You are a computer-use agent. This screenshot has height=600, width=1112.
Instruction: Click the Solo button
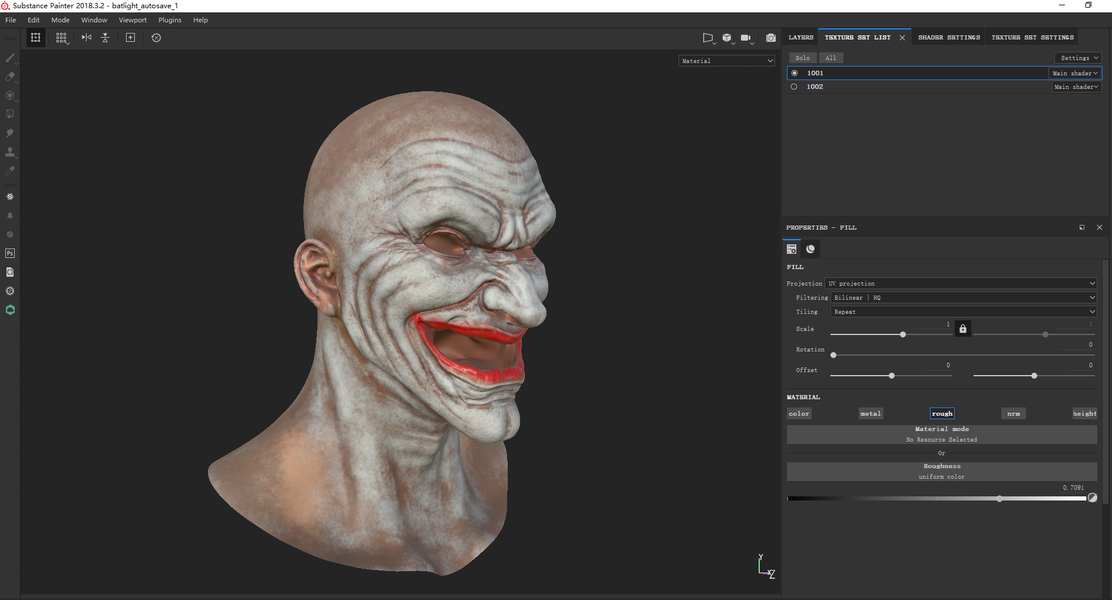click(x=802, y=58)
